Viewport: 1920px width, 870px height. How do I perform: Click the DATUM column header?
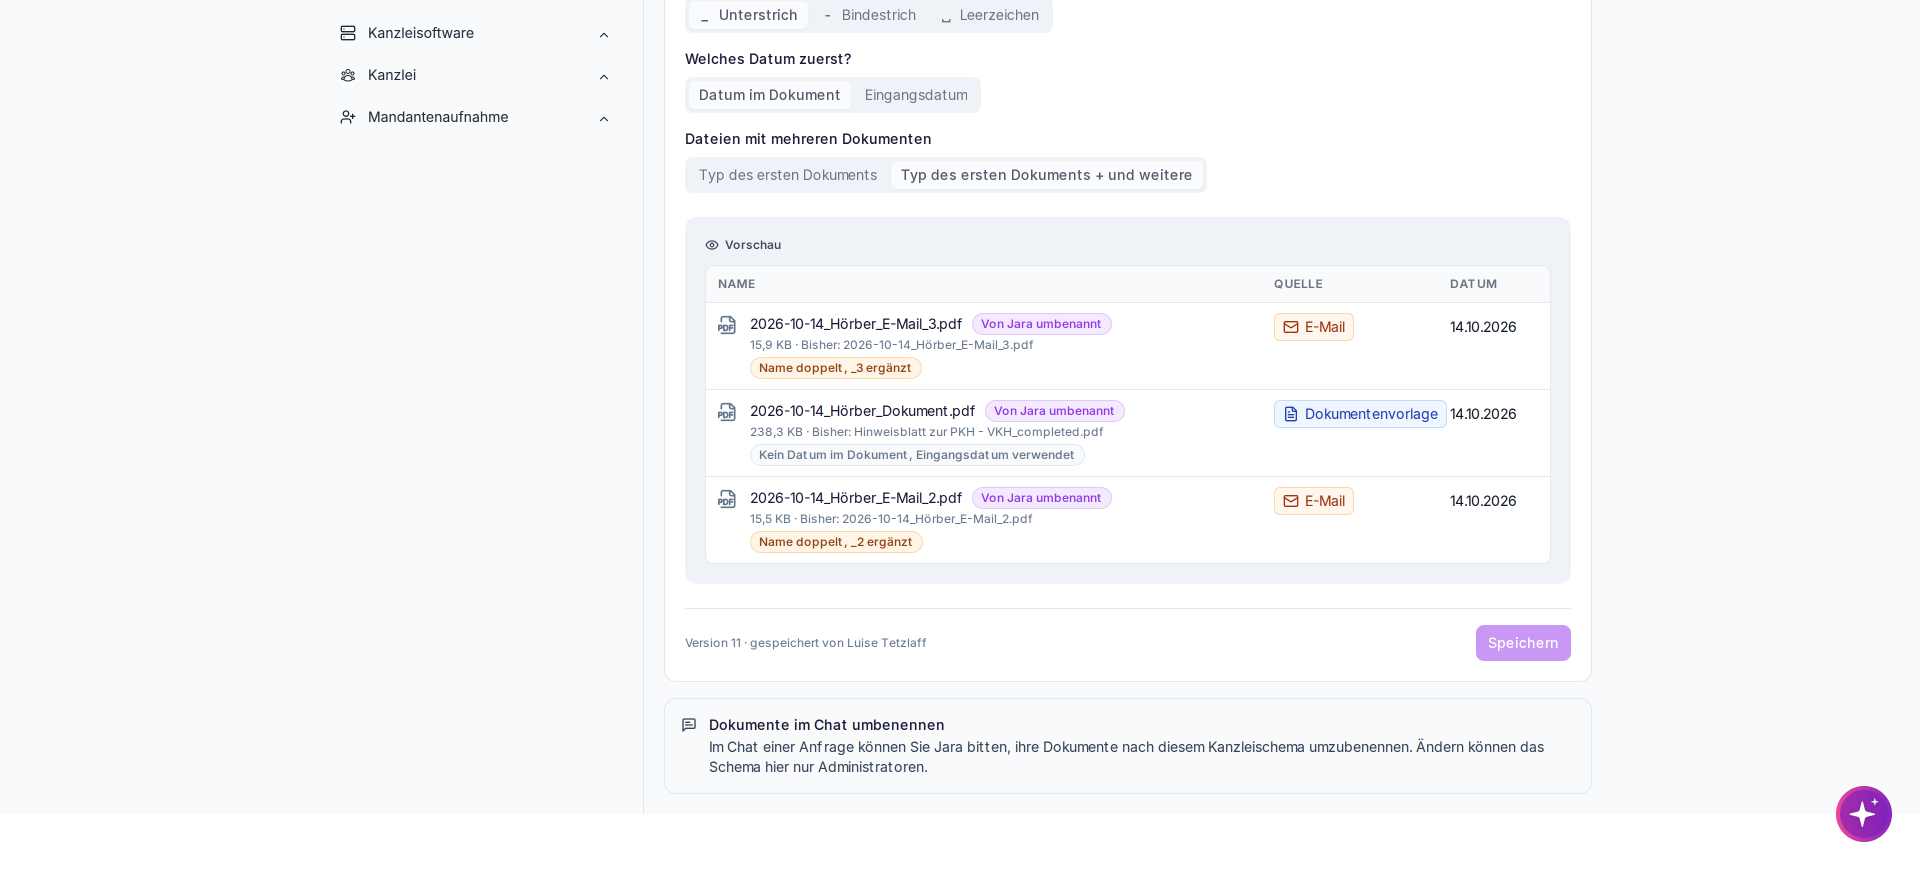click(x=1473, y=284)
